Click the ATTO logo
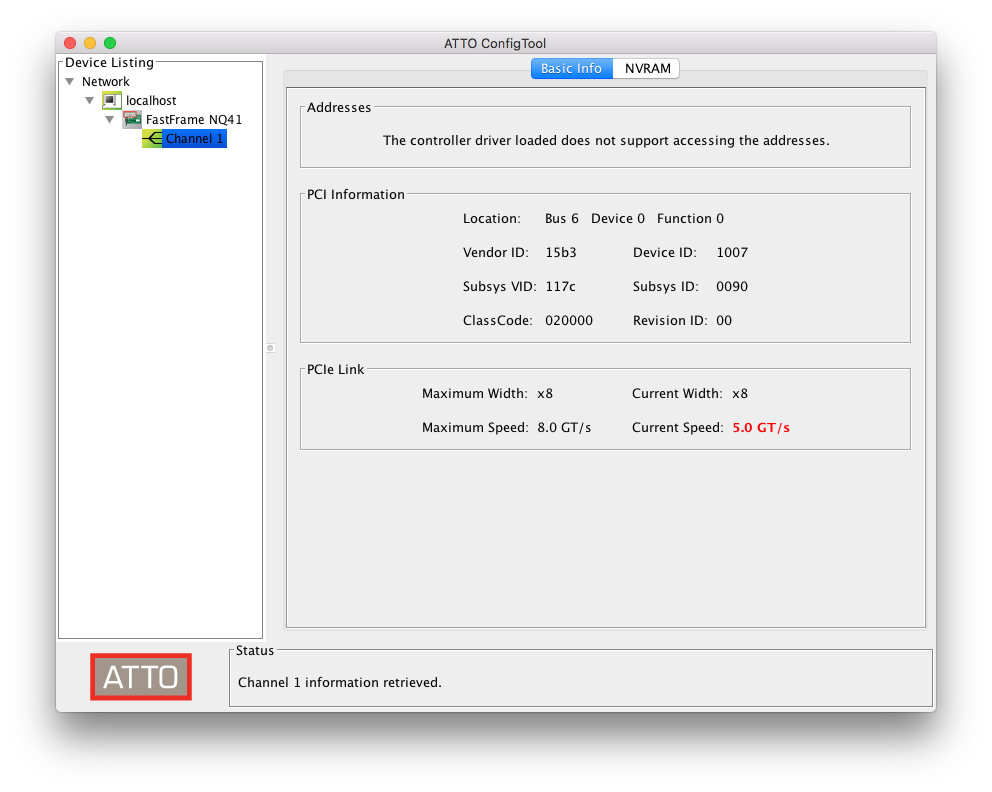 pos(140,677)
